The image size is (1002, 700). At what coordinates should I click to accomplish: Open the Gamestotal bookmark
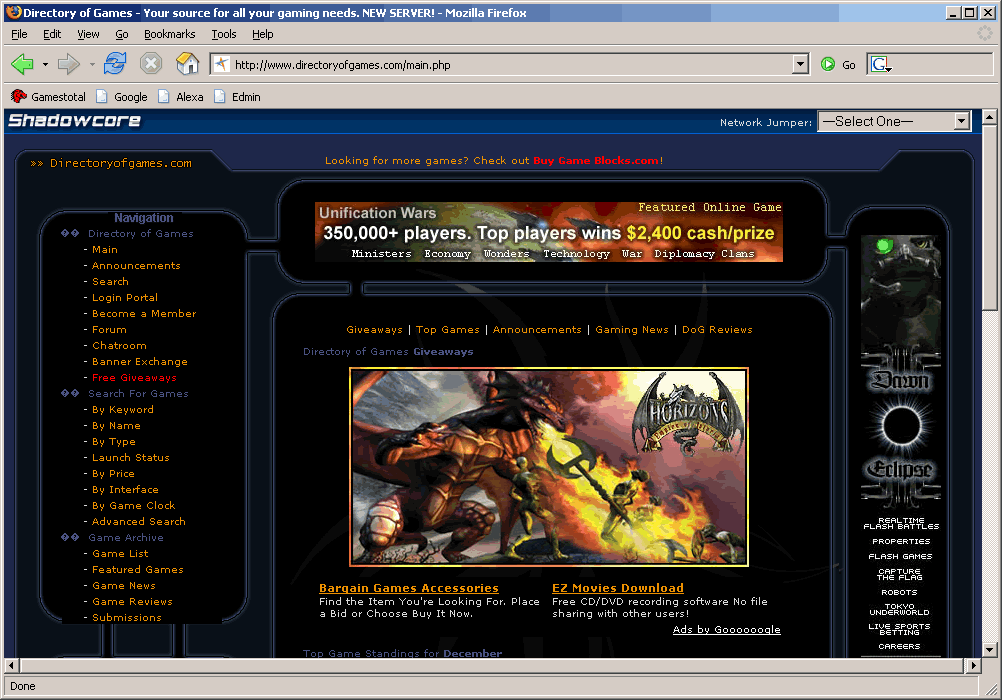(x=52, y=97)
